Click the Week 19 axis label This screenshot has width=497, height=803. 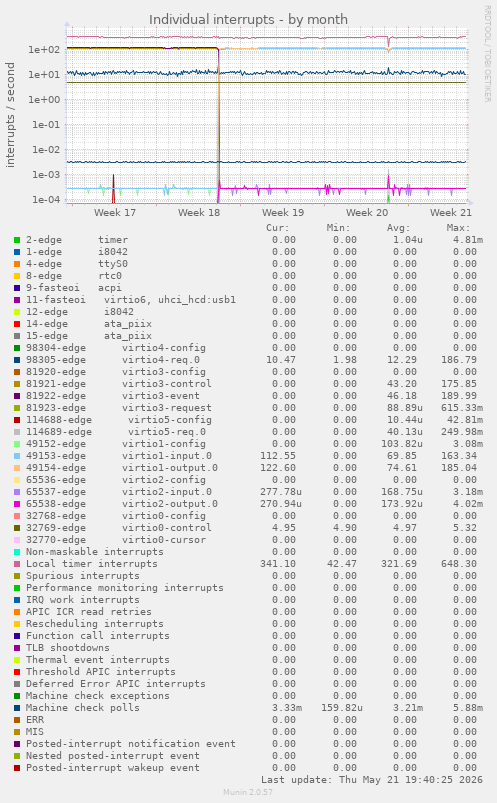coord(283,213)
